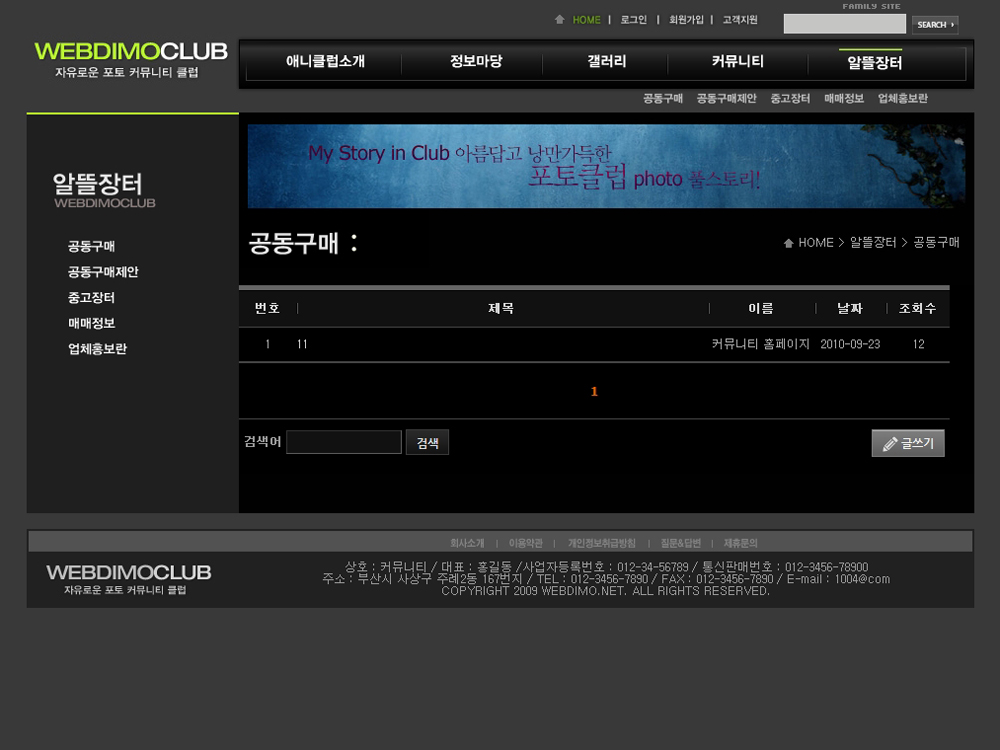Click the 글쓰기 write button
This screenshot has height=750, width=1000.
[907, 443]
